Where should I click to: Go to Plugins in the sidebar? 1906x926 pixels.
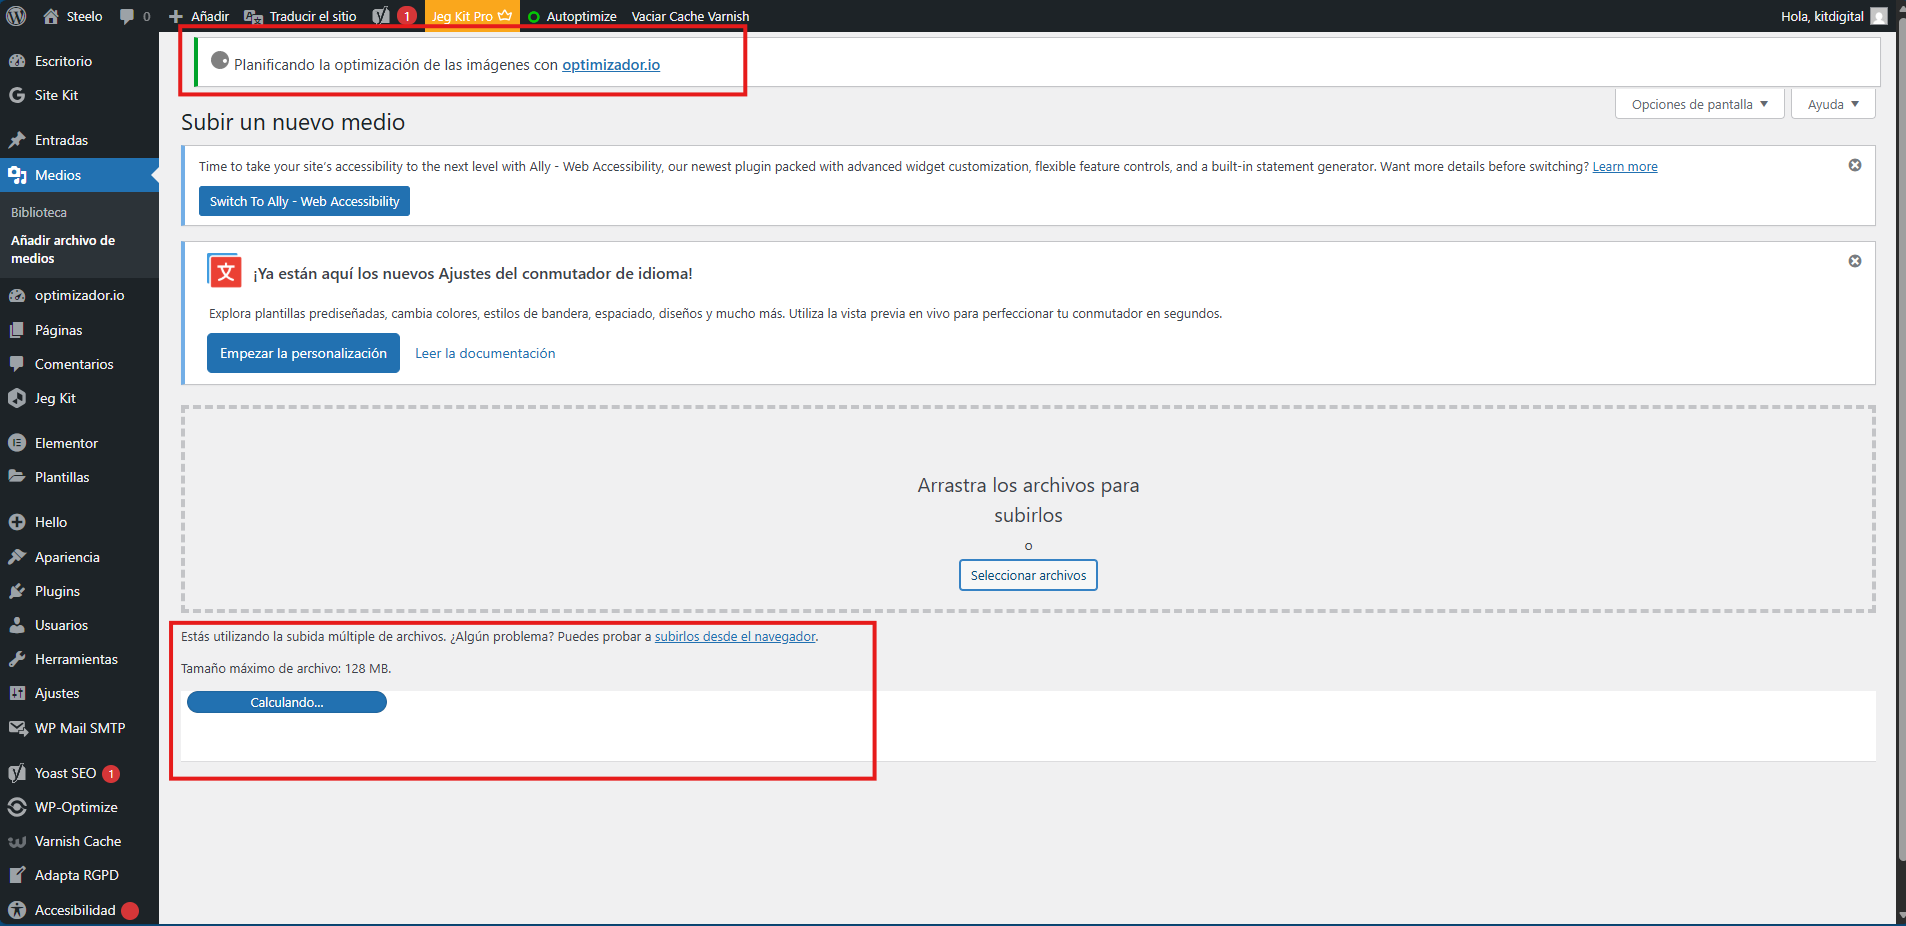tap(57, 591)
